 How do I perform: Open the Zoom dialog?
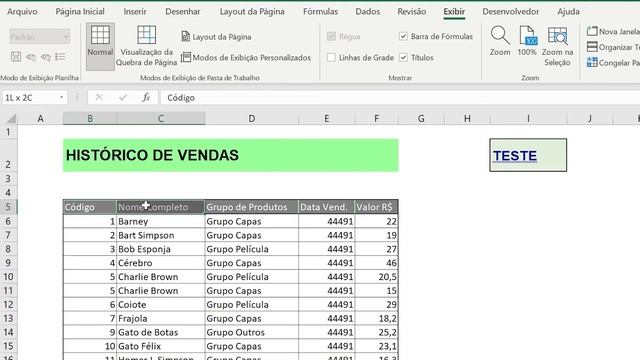tap(500, 41)
